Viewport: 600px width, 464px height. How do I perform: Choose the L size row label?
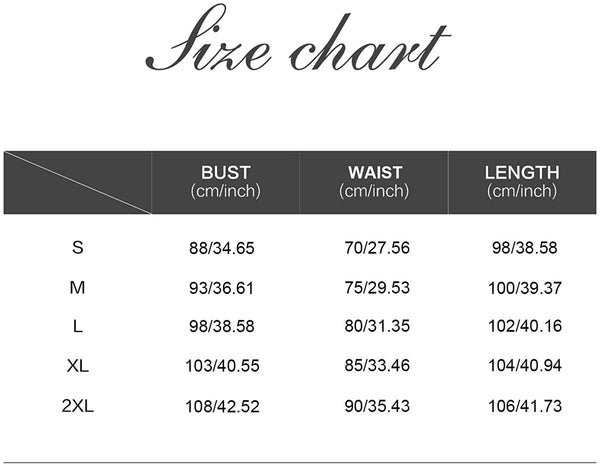click(x=78, y=328)
